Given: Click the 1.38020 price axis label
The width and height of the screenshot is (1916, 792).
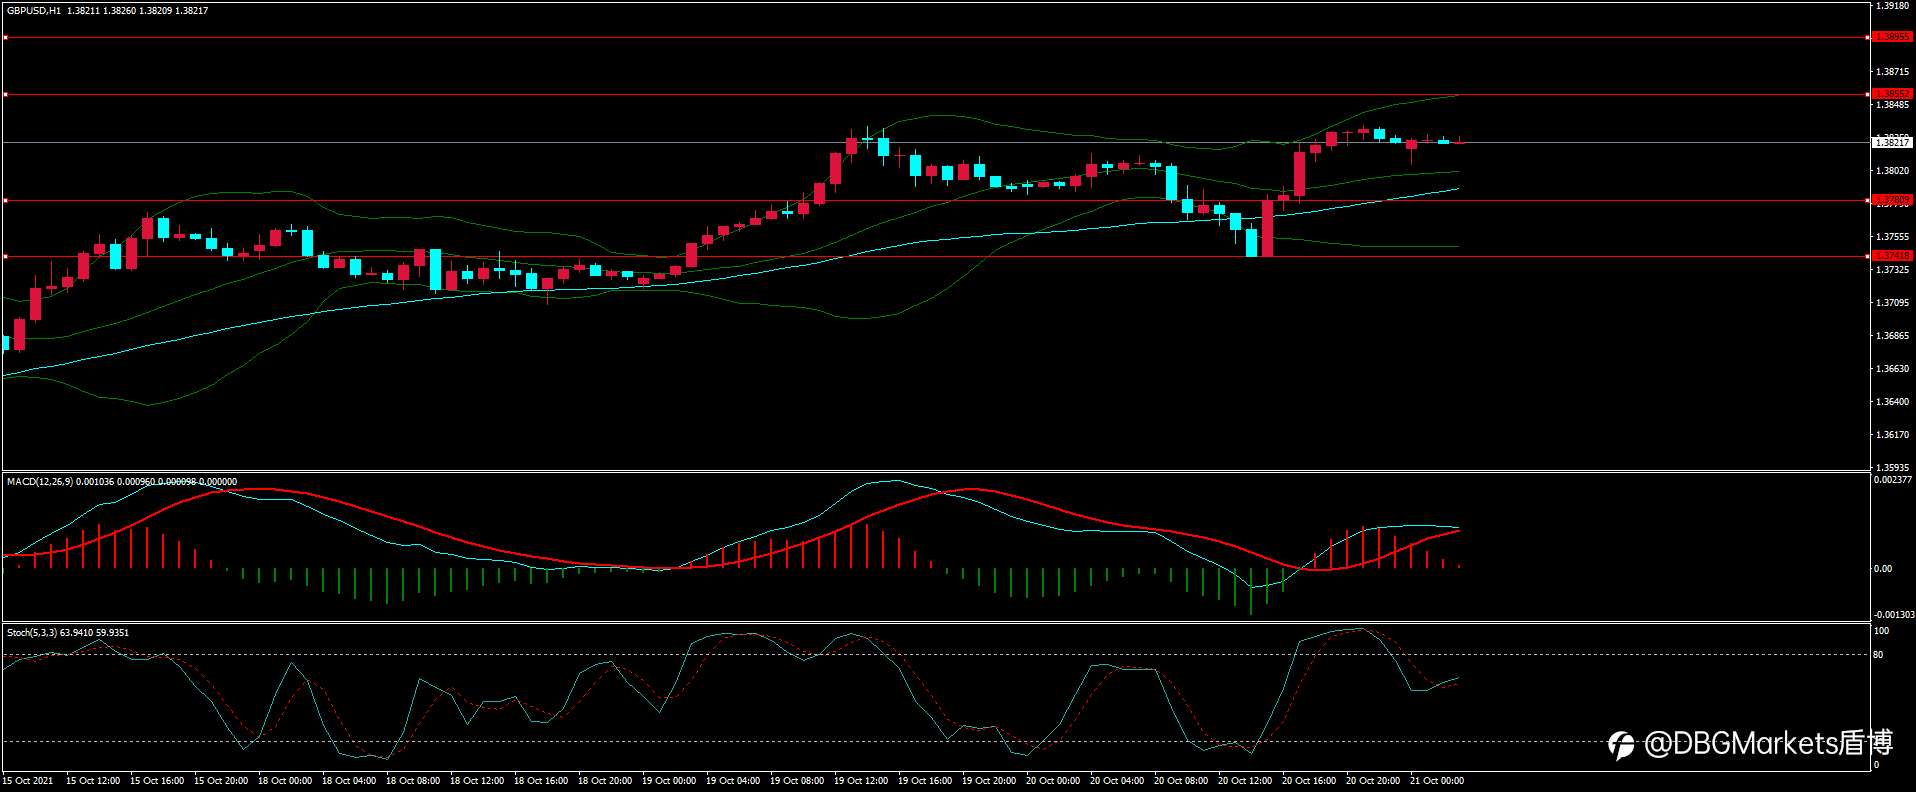Looking at the screenshot, I should (x=1892, y=171).
